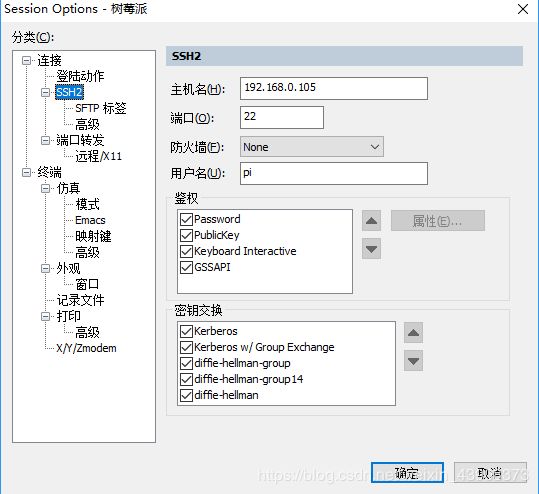The width and height of the screenshot is (539, 494).
Task: Collapse the 终端 tree node
Action: pyautogui.click(x=26, y=172)
